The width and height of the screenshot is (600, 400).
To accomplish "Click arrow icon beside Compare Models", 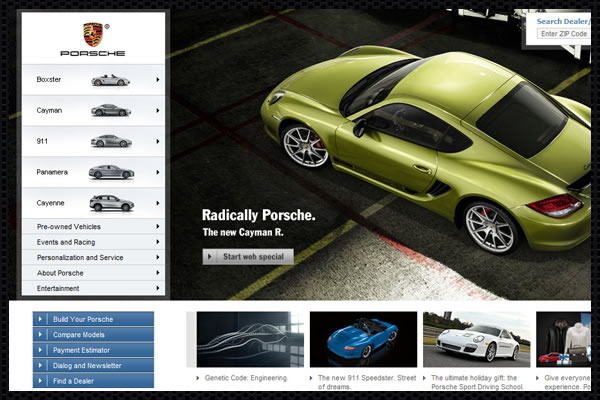I will 40,335.
